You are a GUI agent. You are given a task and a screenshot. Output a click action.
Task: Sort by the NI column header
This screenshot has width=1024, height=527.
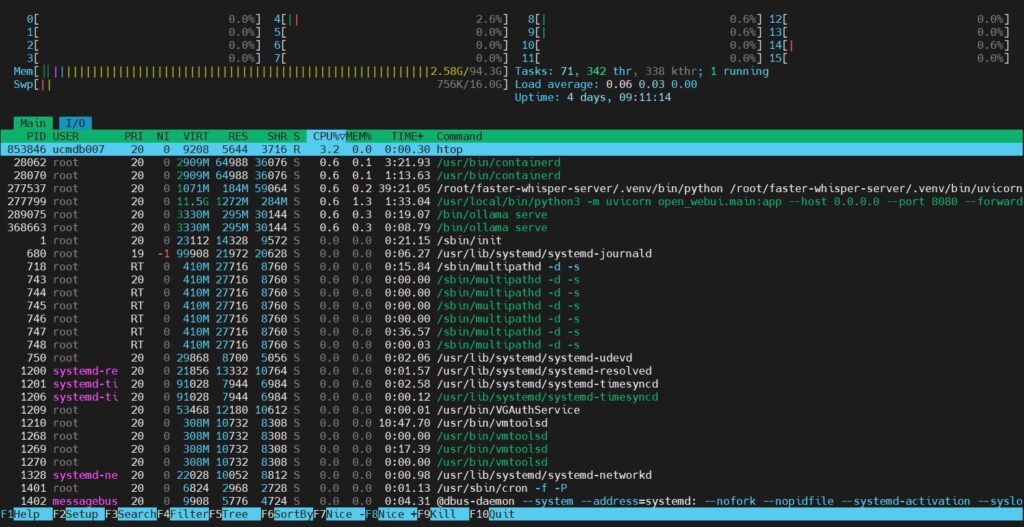point(163,136)
